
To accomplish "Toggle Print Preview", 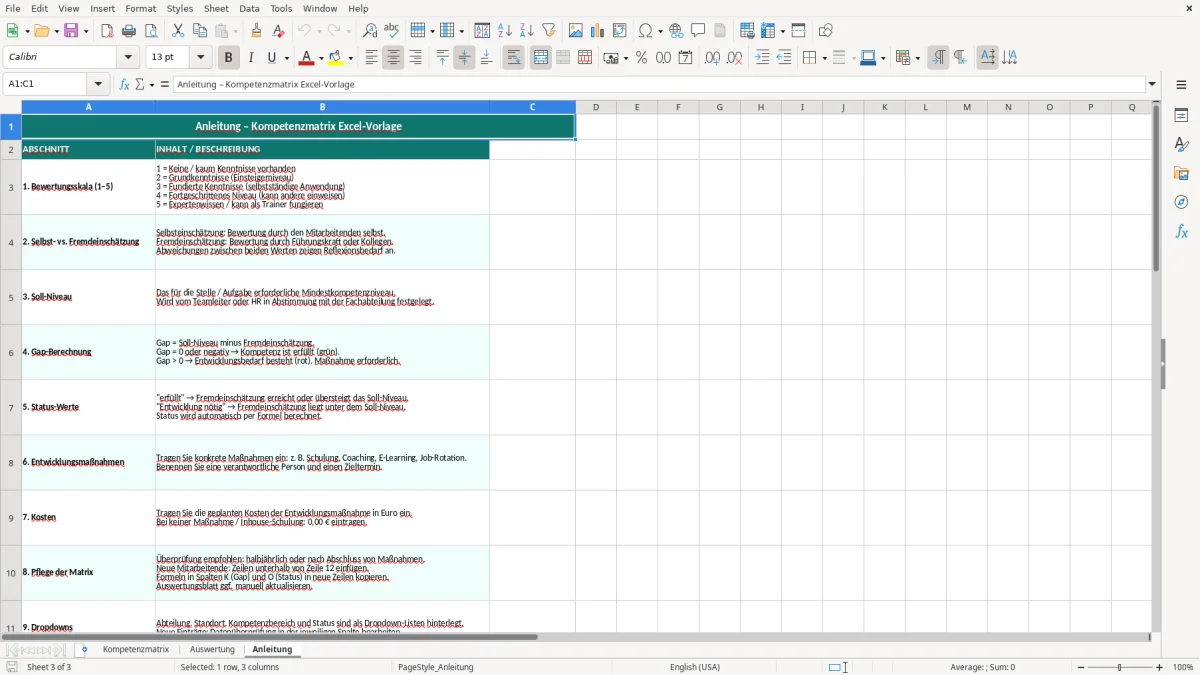I will (x=151, y=31).
